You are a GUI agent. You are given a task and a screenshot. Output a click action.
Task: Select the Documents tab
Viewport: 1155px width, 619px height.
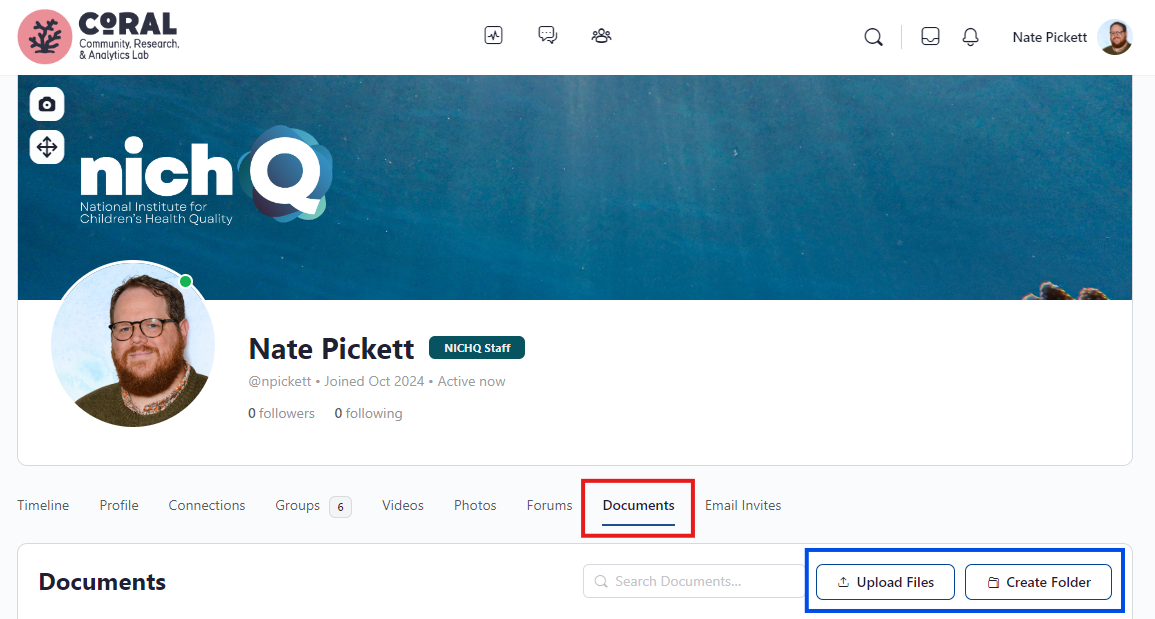click(638, 505)
